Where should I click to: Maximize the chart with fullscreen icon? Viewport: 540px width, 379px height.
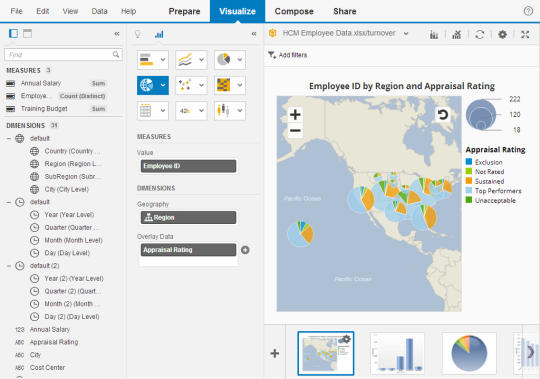coord(525,34)
